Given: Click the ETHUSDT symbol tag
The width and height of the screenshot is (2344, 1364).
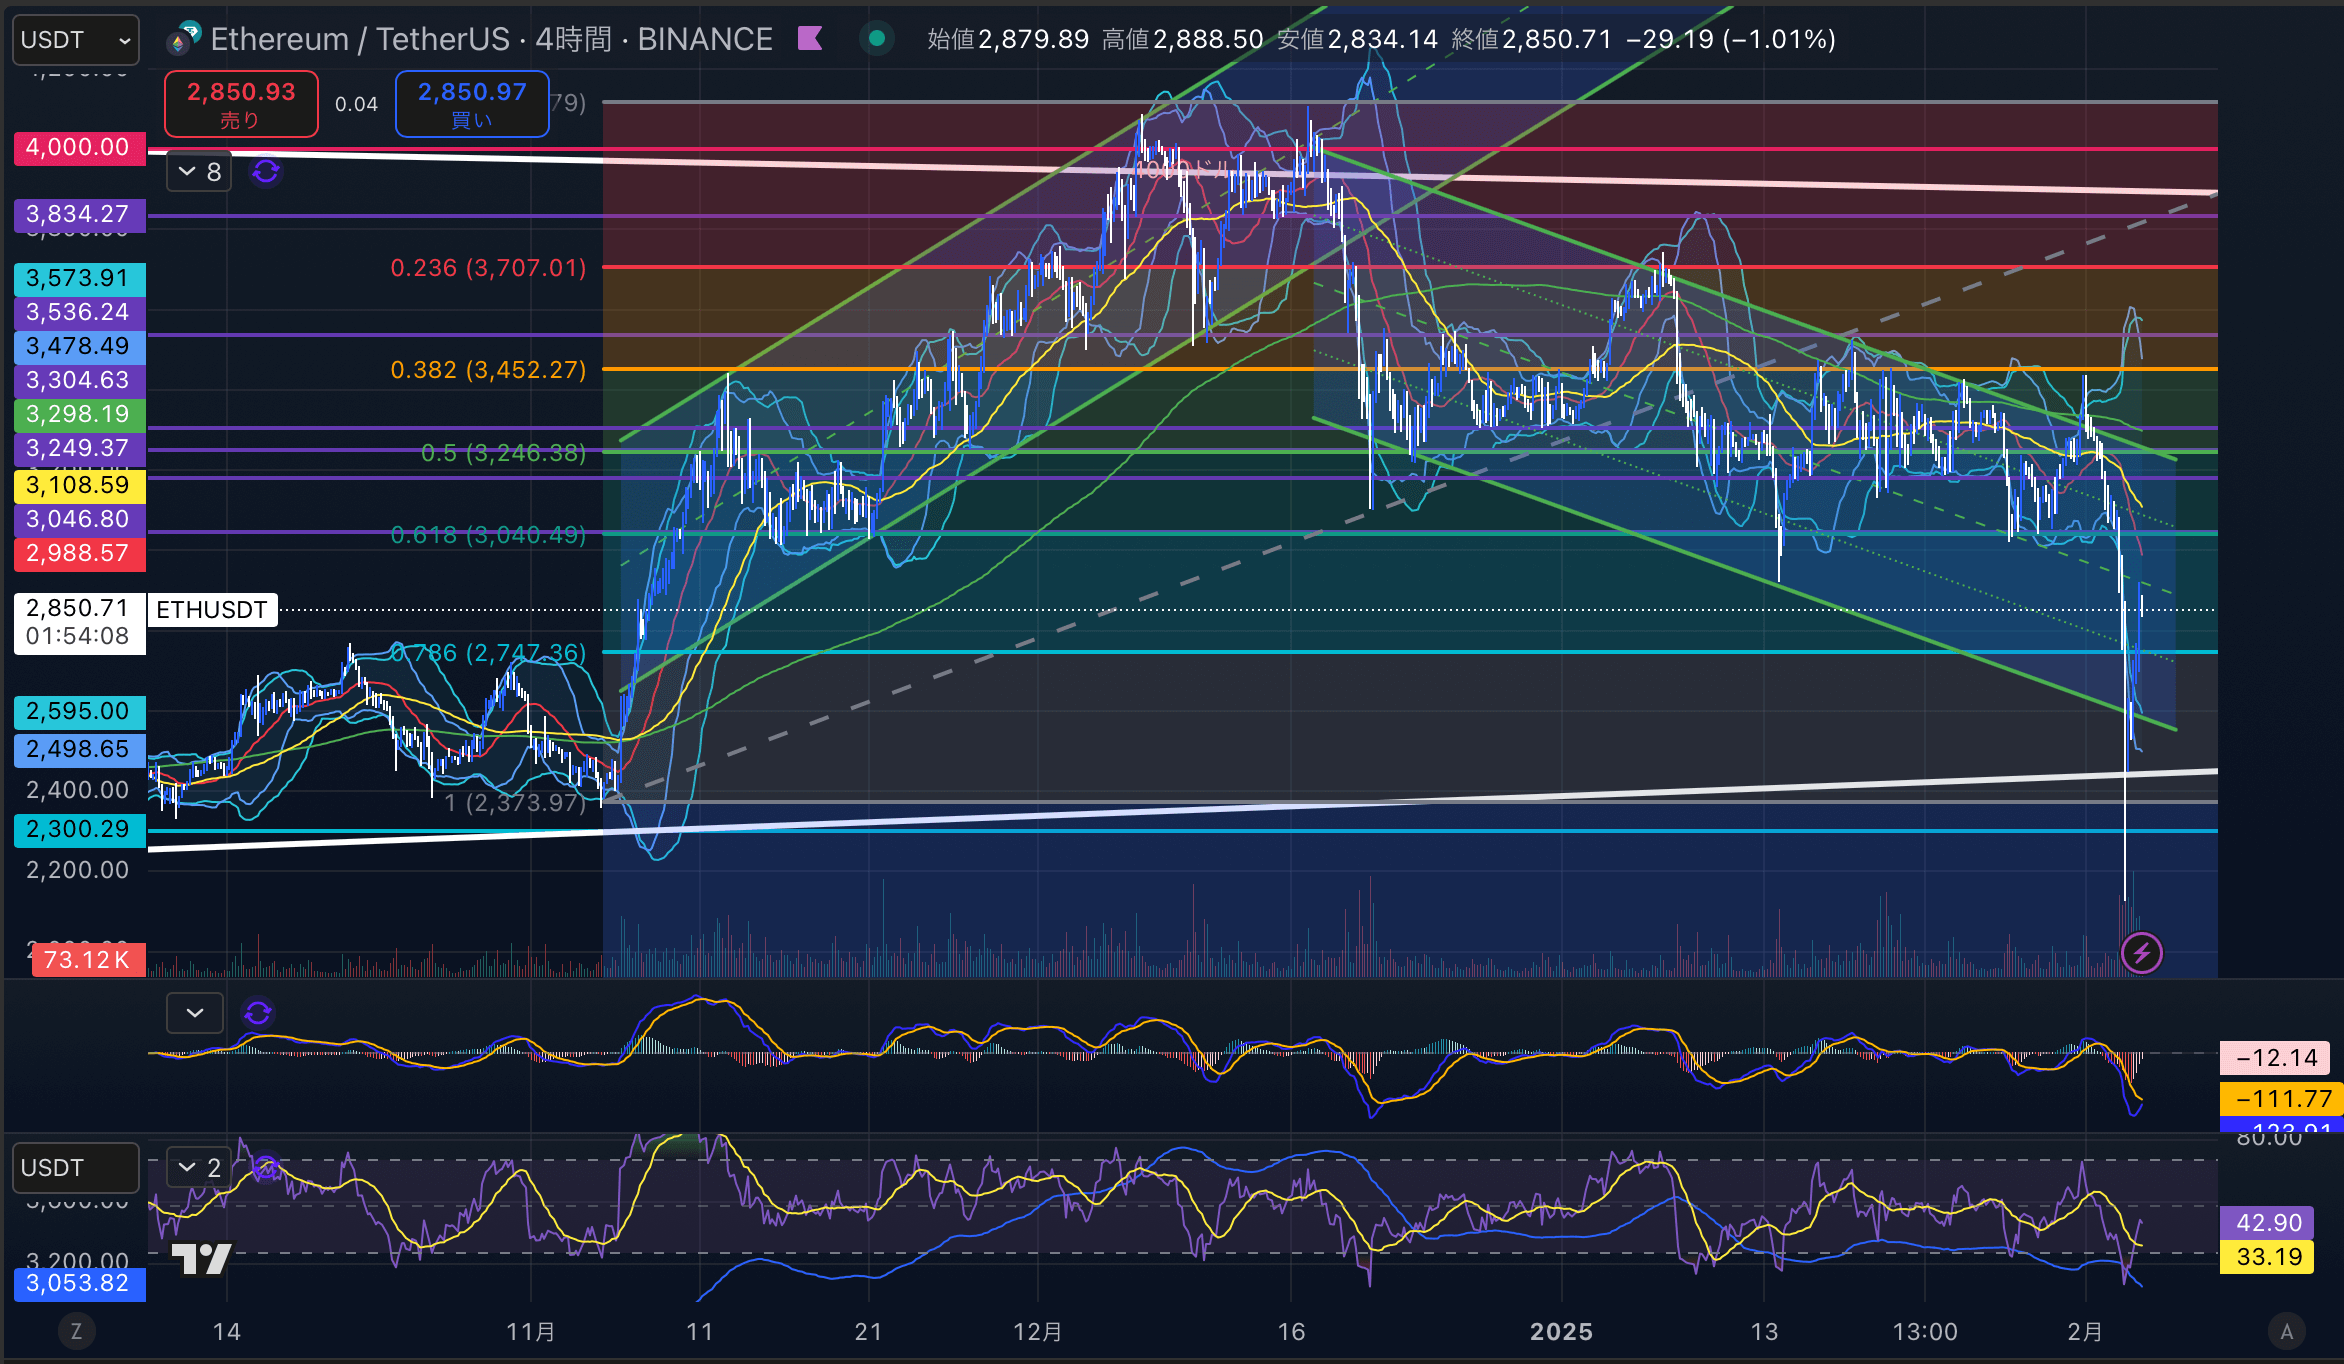Looking at the screenshot, I should click(212, 610).
